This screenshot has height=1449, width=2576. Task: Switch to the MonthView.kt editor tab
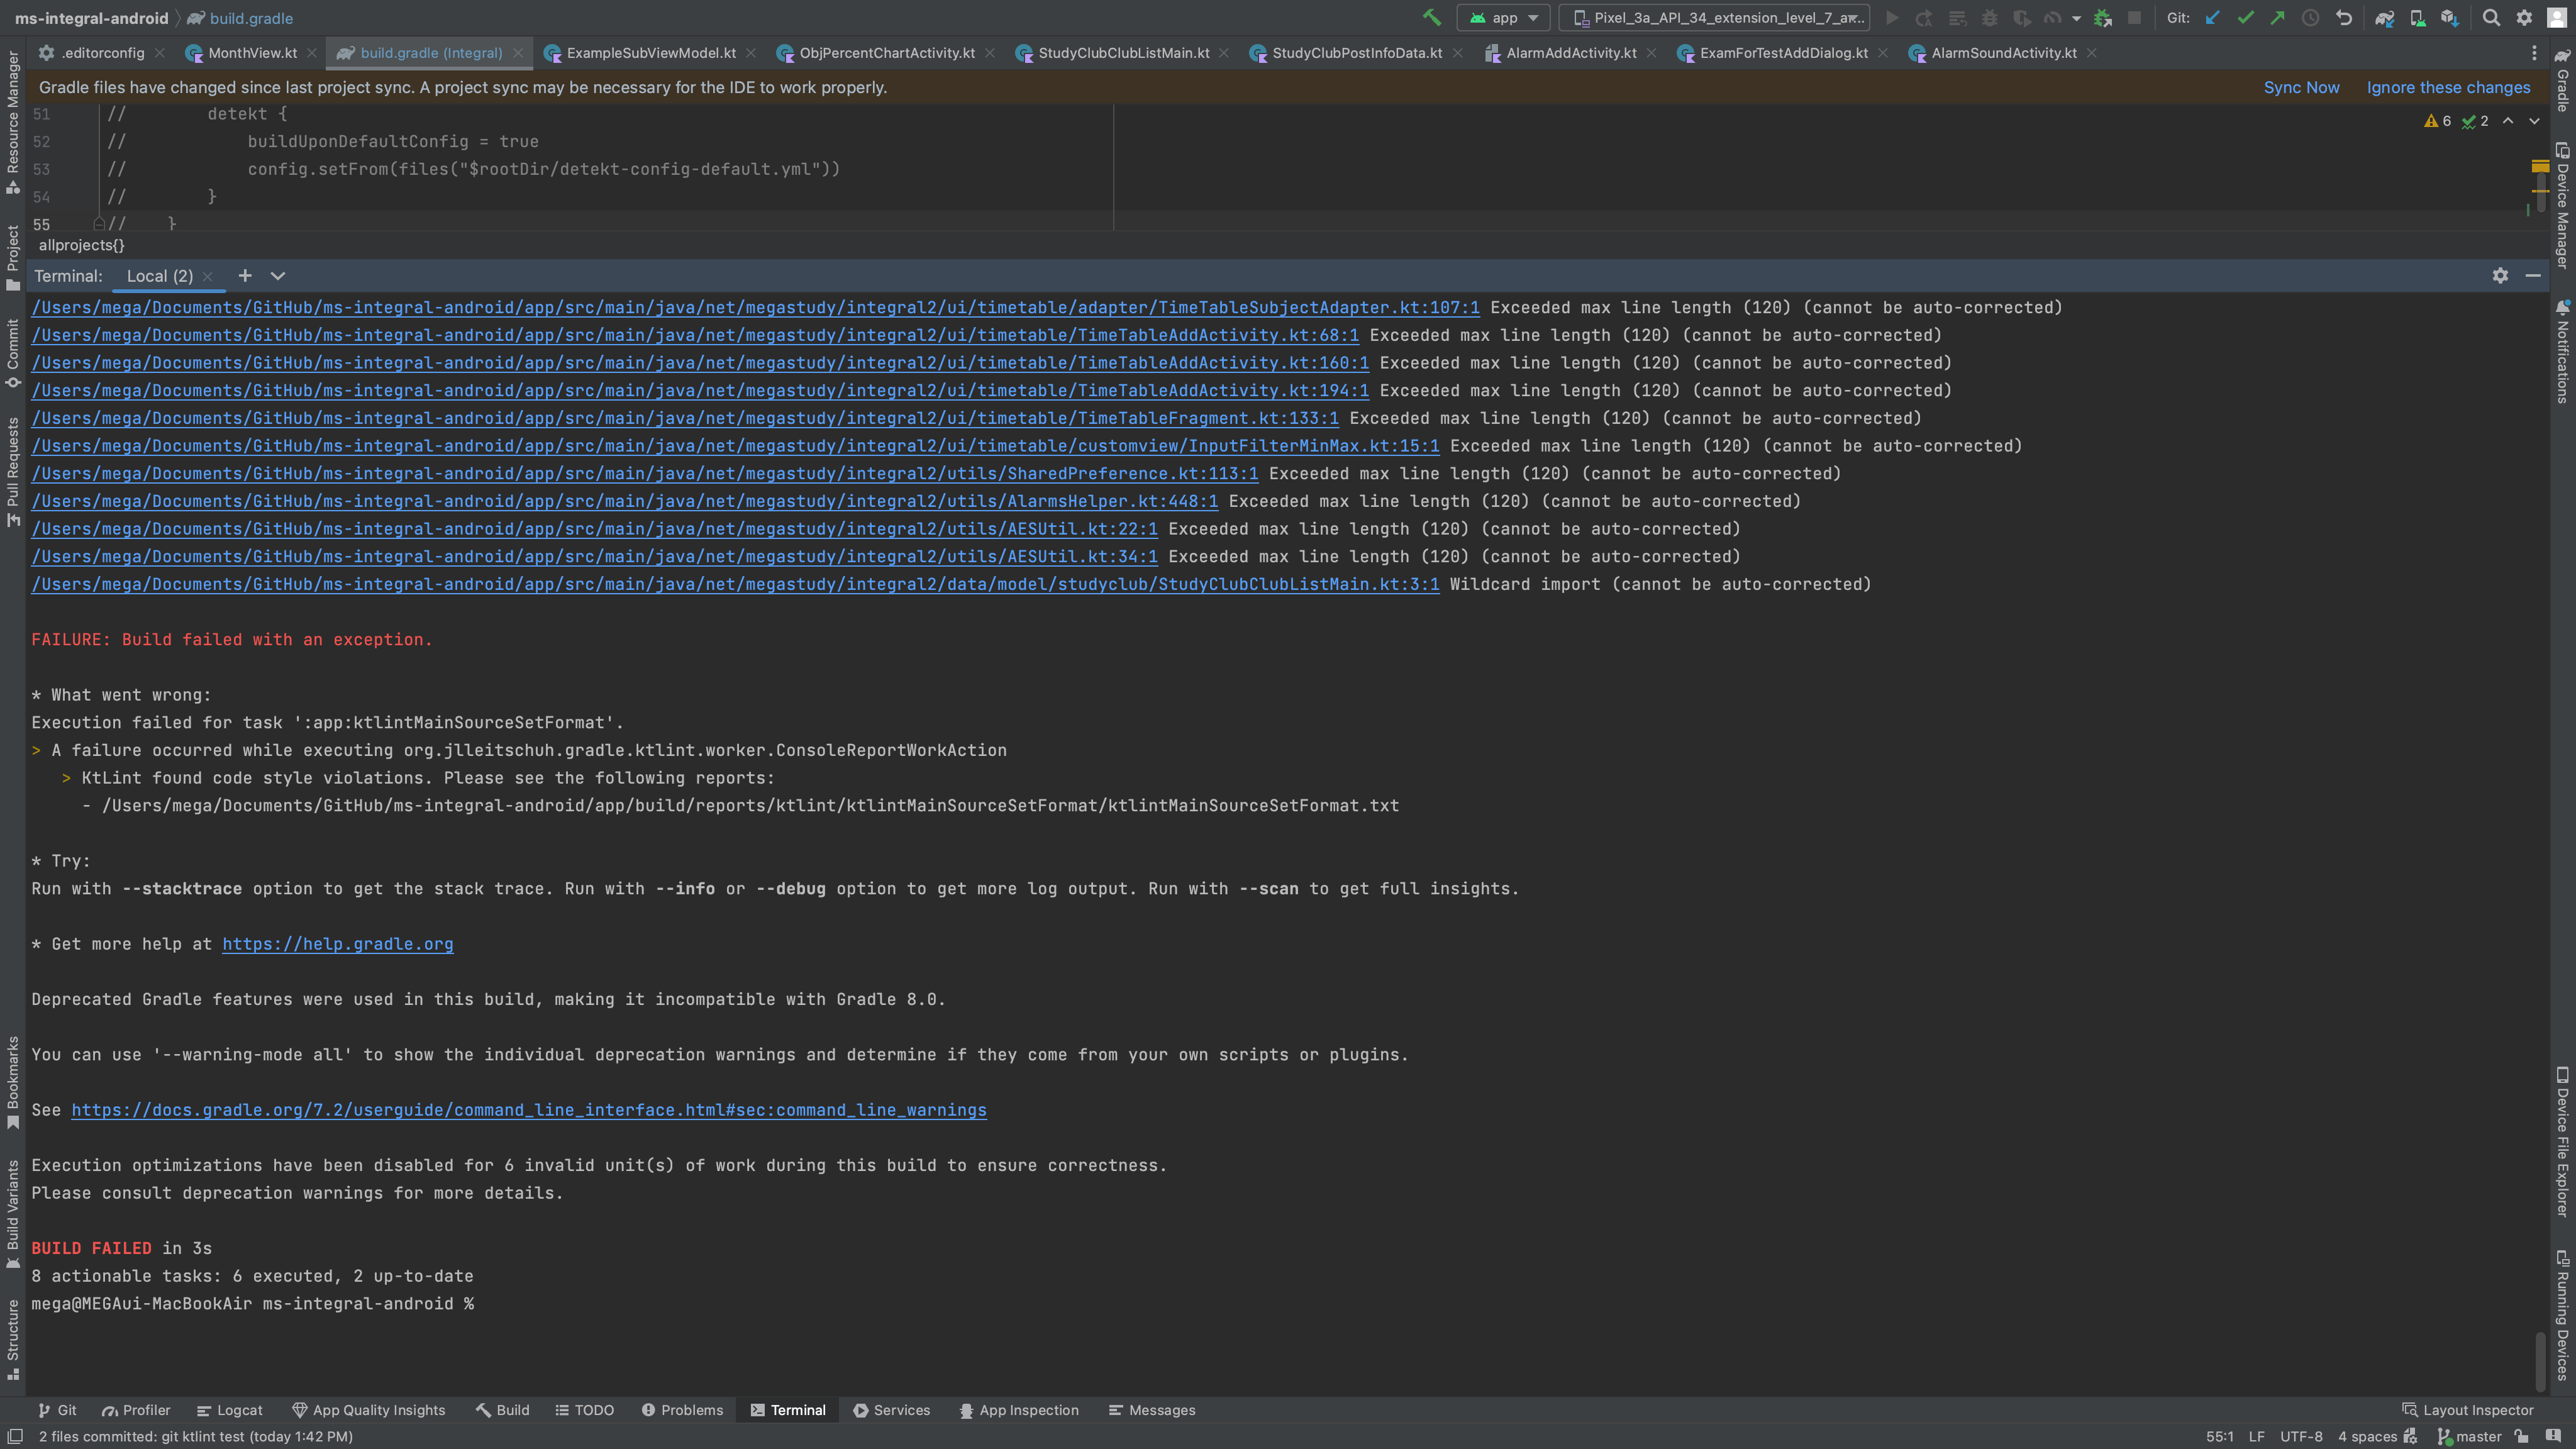pos(252,53)
